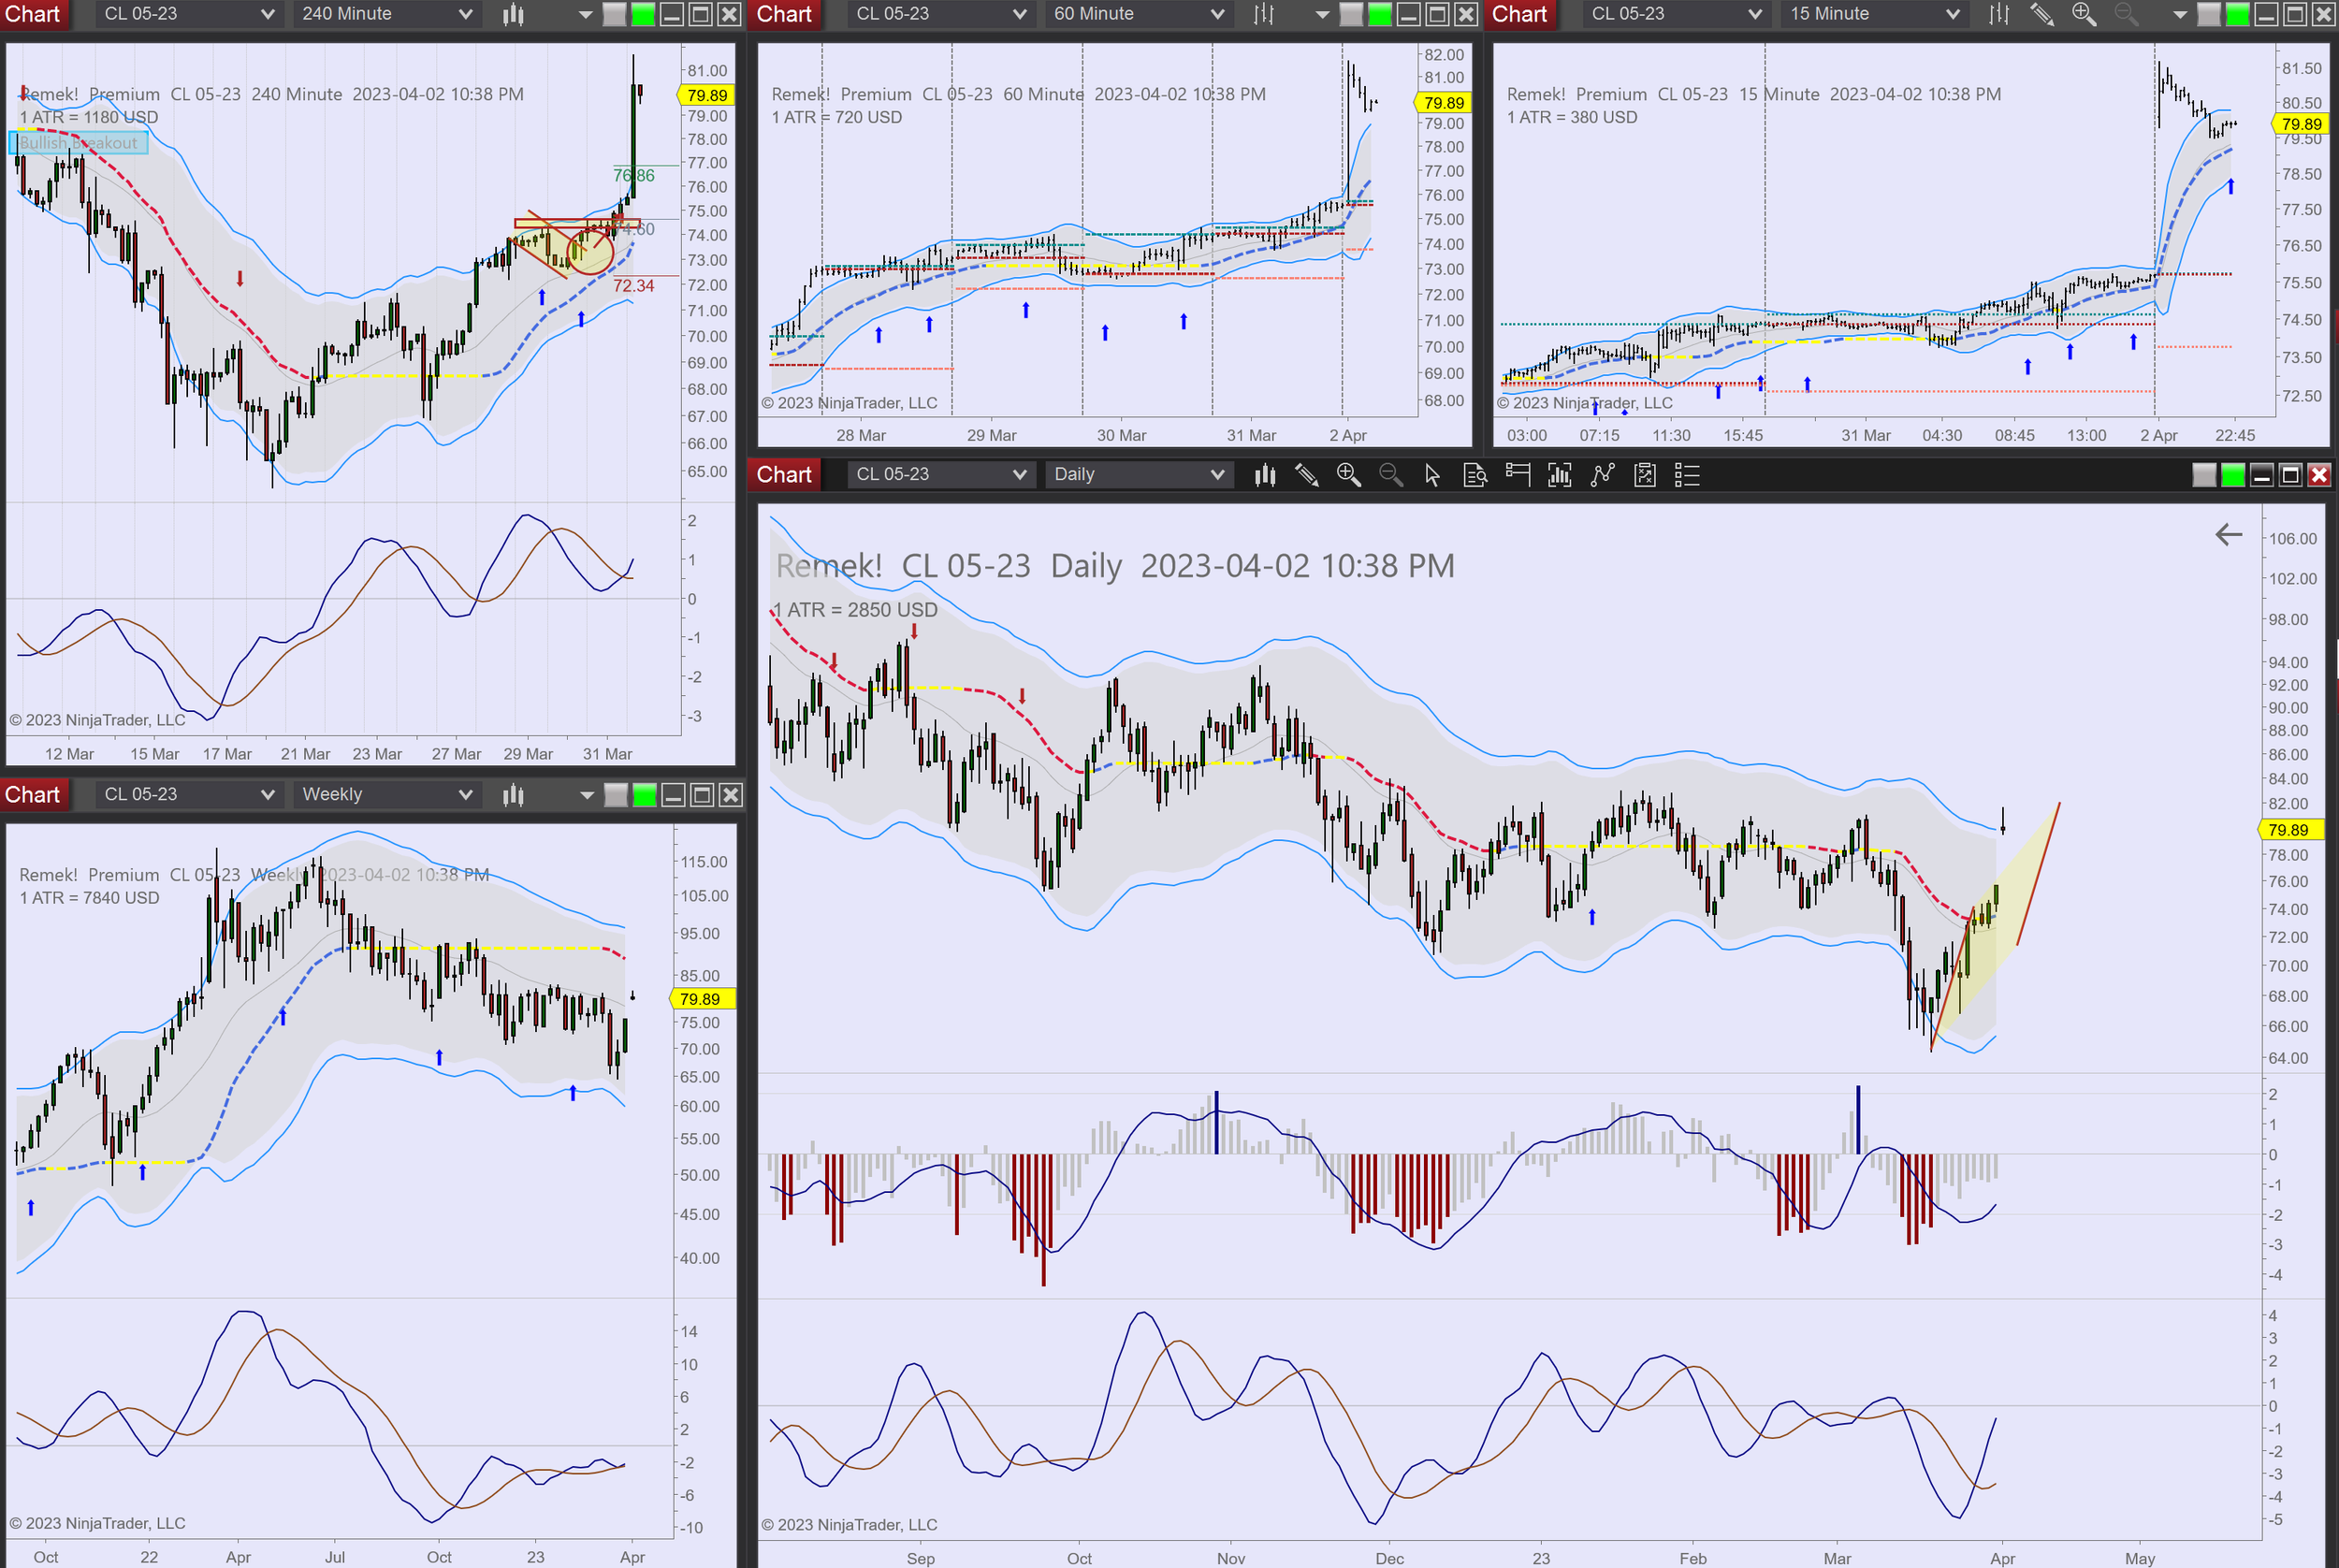
Task: Select the cursor pointer tool in Daily chart
Action: pos(1432,475)
